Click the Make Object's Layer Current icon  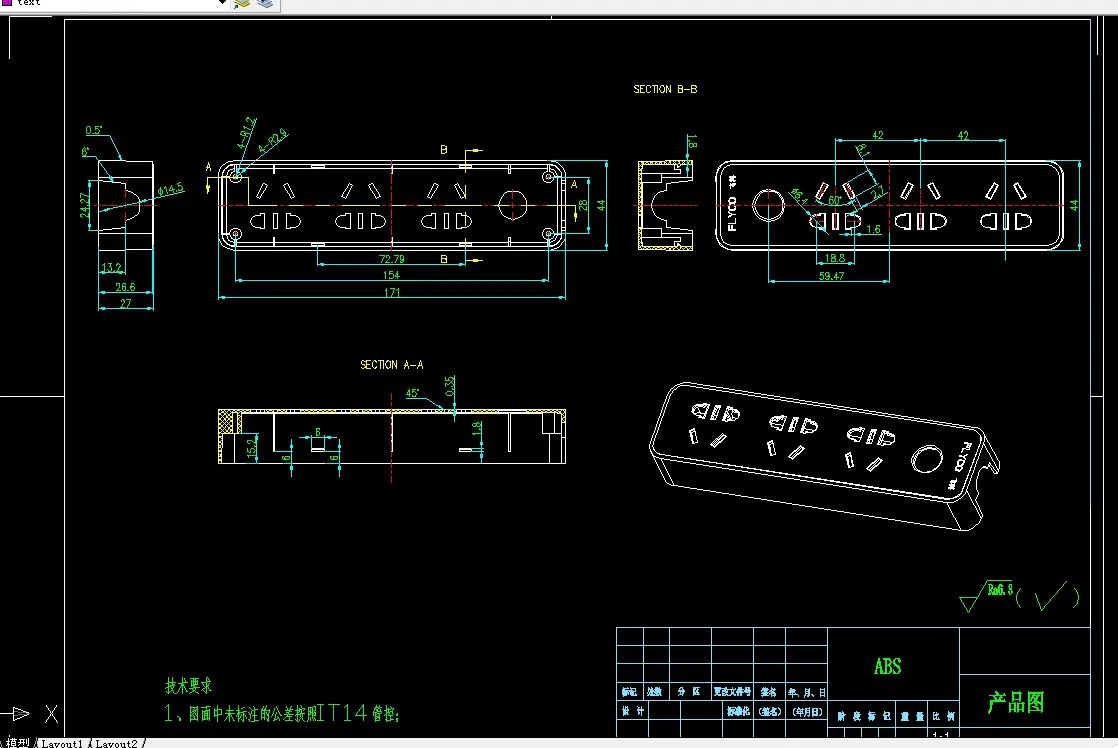coord(242,3)
